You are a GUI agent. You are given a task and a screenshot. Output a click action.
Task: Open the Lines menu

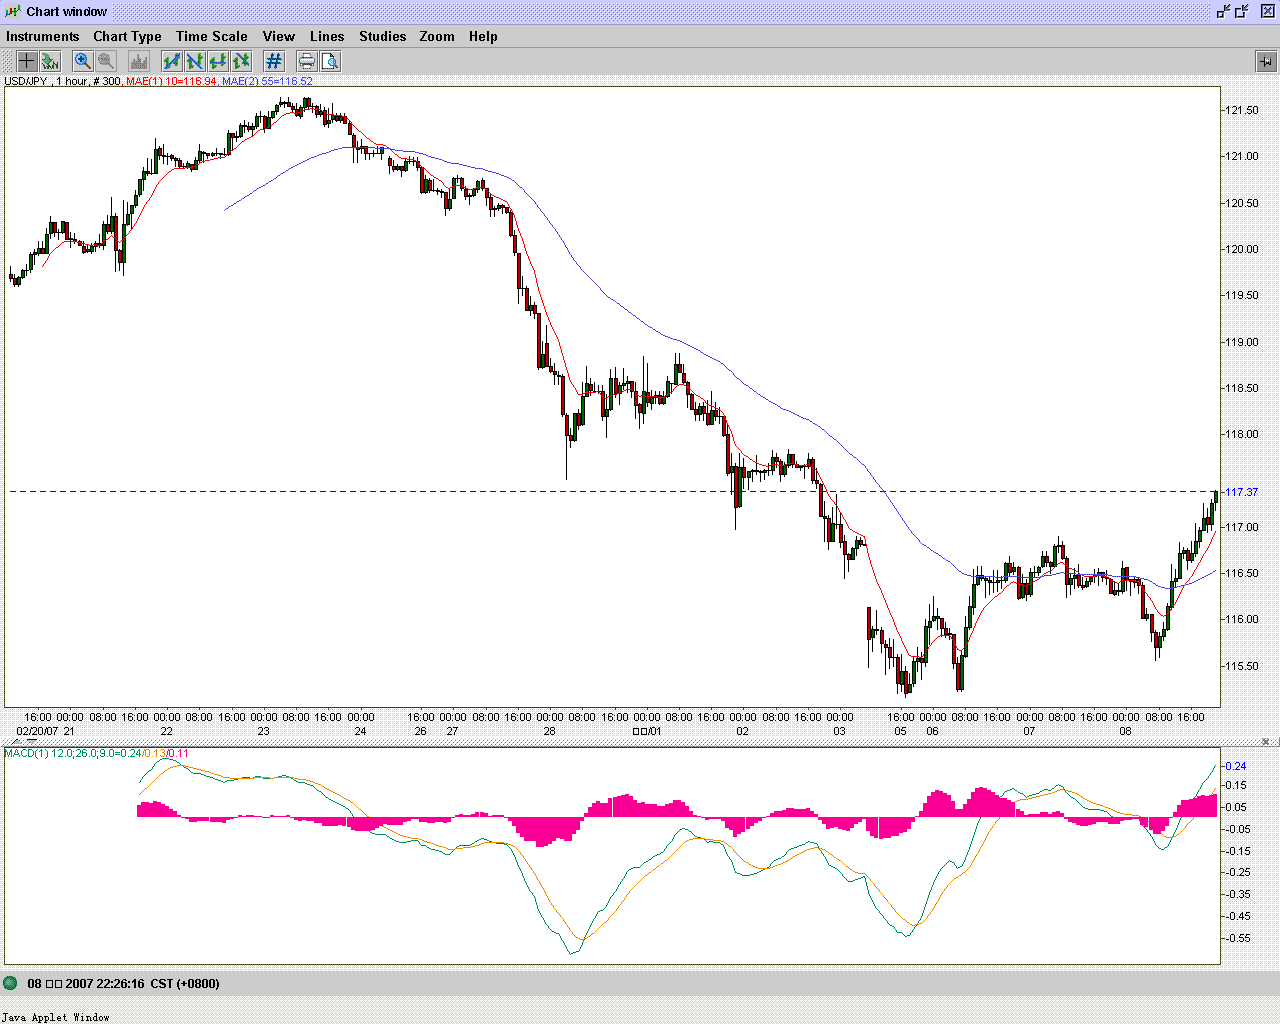pyautogui.click(x=327, y=36)
